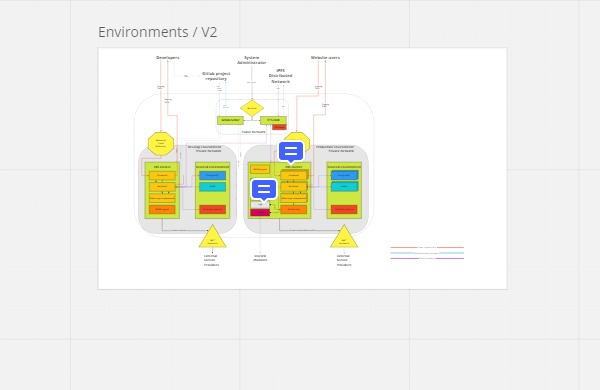Click the purple legend line
Screen dimensions: 600x390
(x=427, y=258)
